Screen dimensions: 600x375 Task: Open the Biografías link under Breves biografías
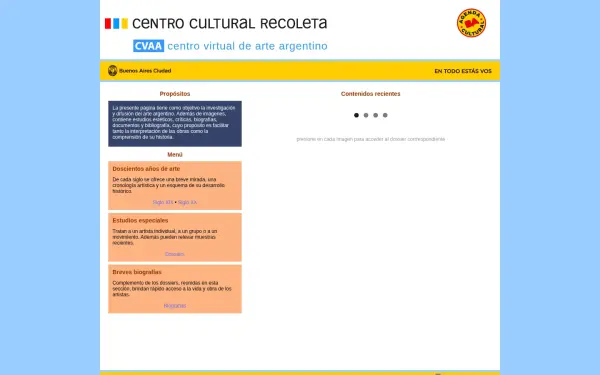(x=175, y=306)
